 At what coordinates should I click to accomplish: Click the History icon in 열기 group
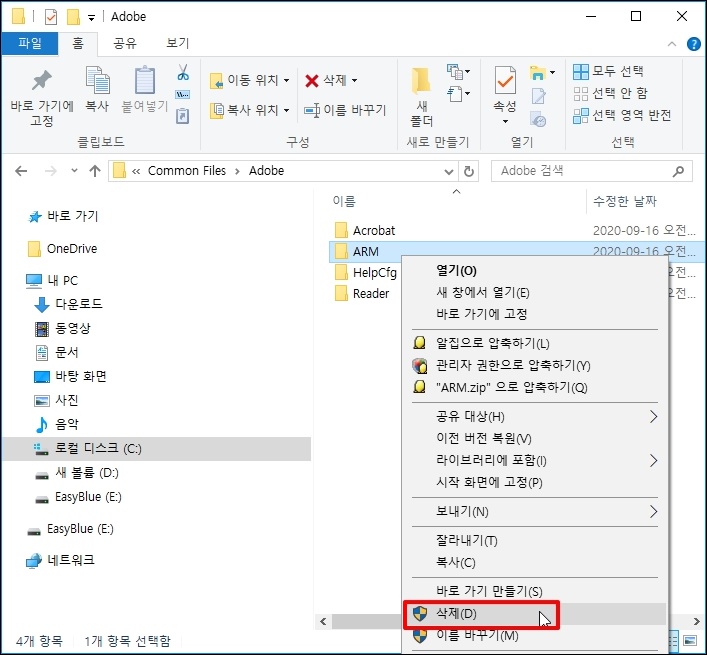pyautogui.click(x=538, y=120)
